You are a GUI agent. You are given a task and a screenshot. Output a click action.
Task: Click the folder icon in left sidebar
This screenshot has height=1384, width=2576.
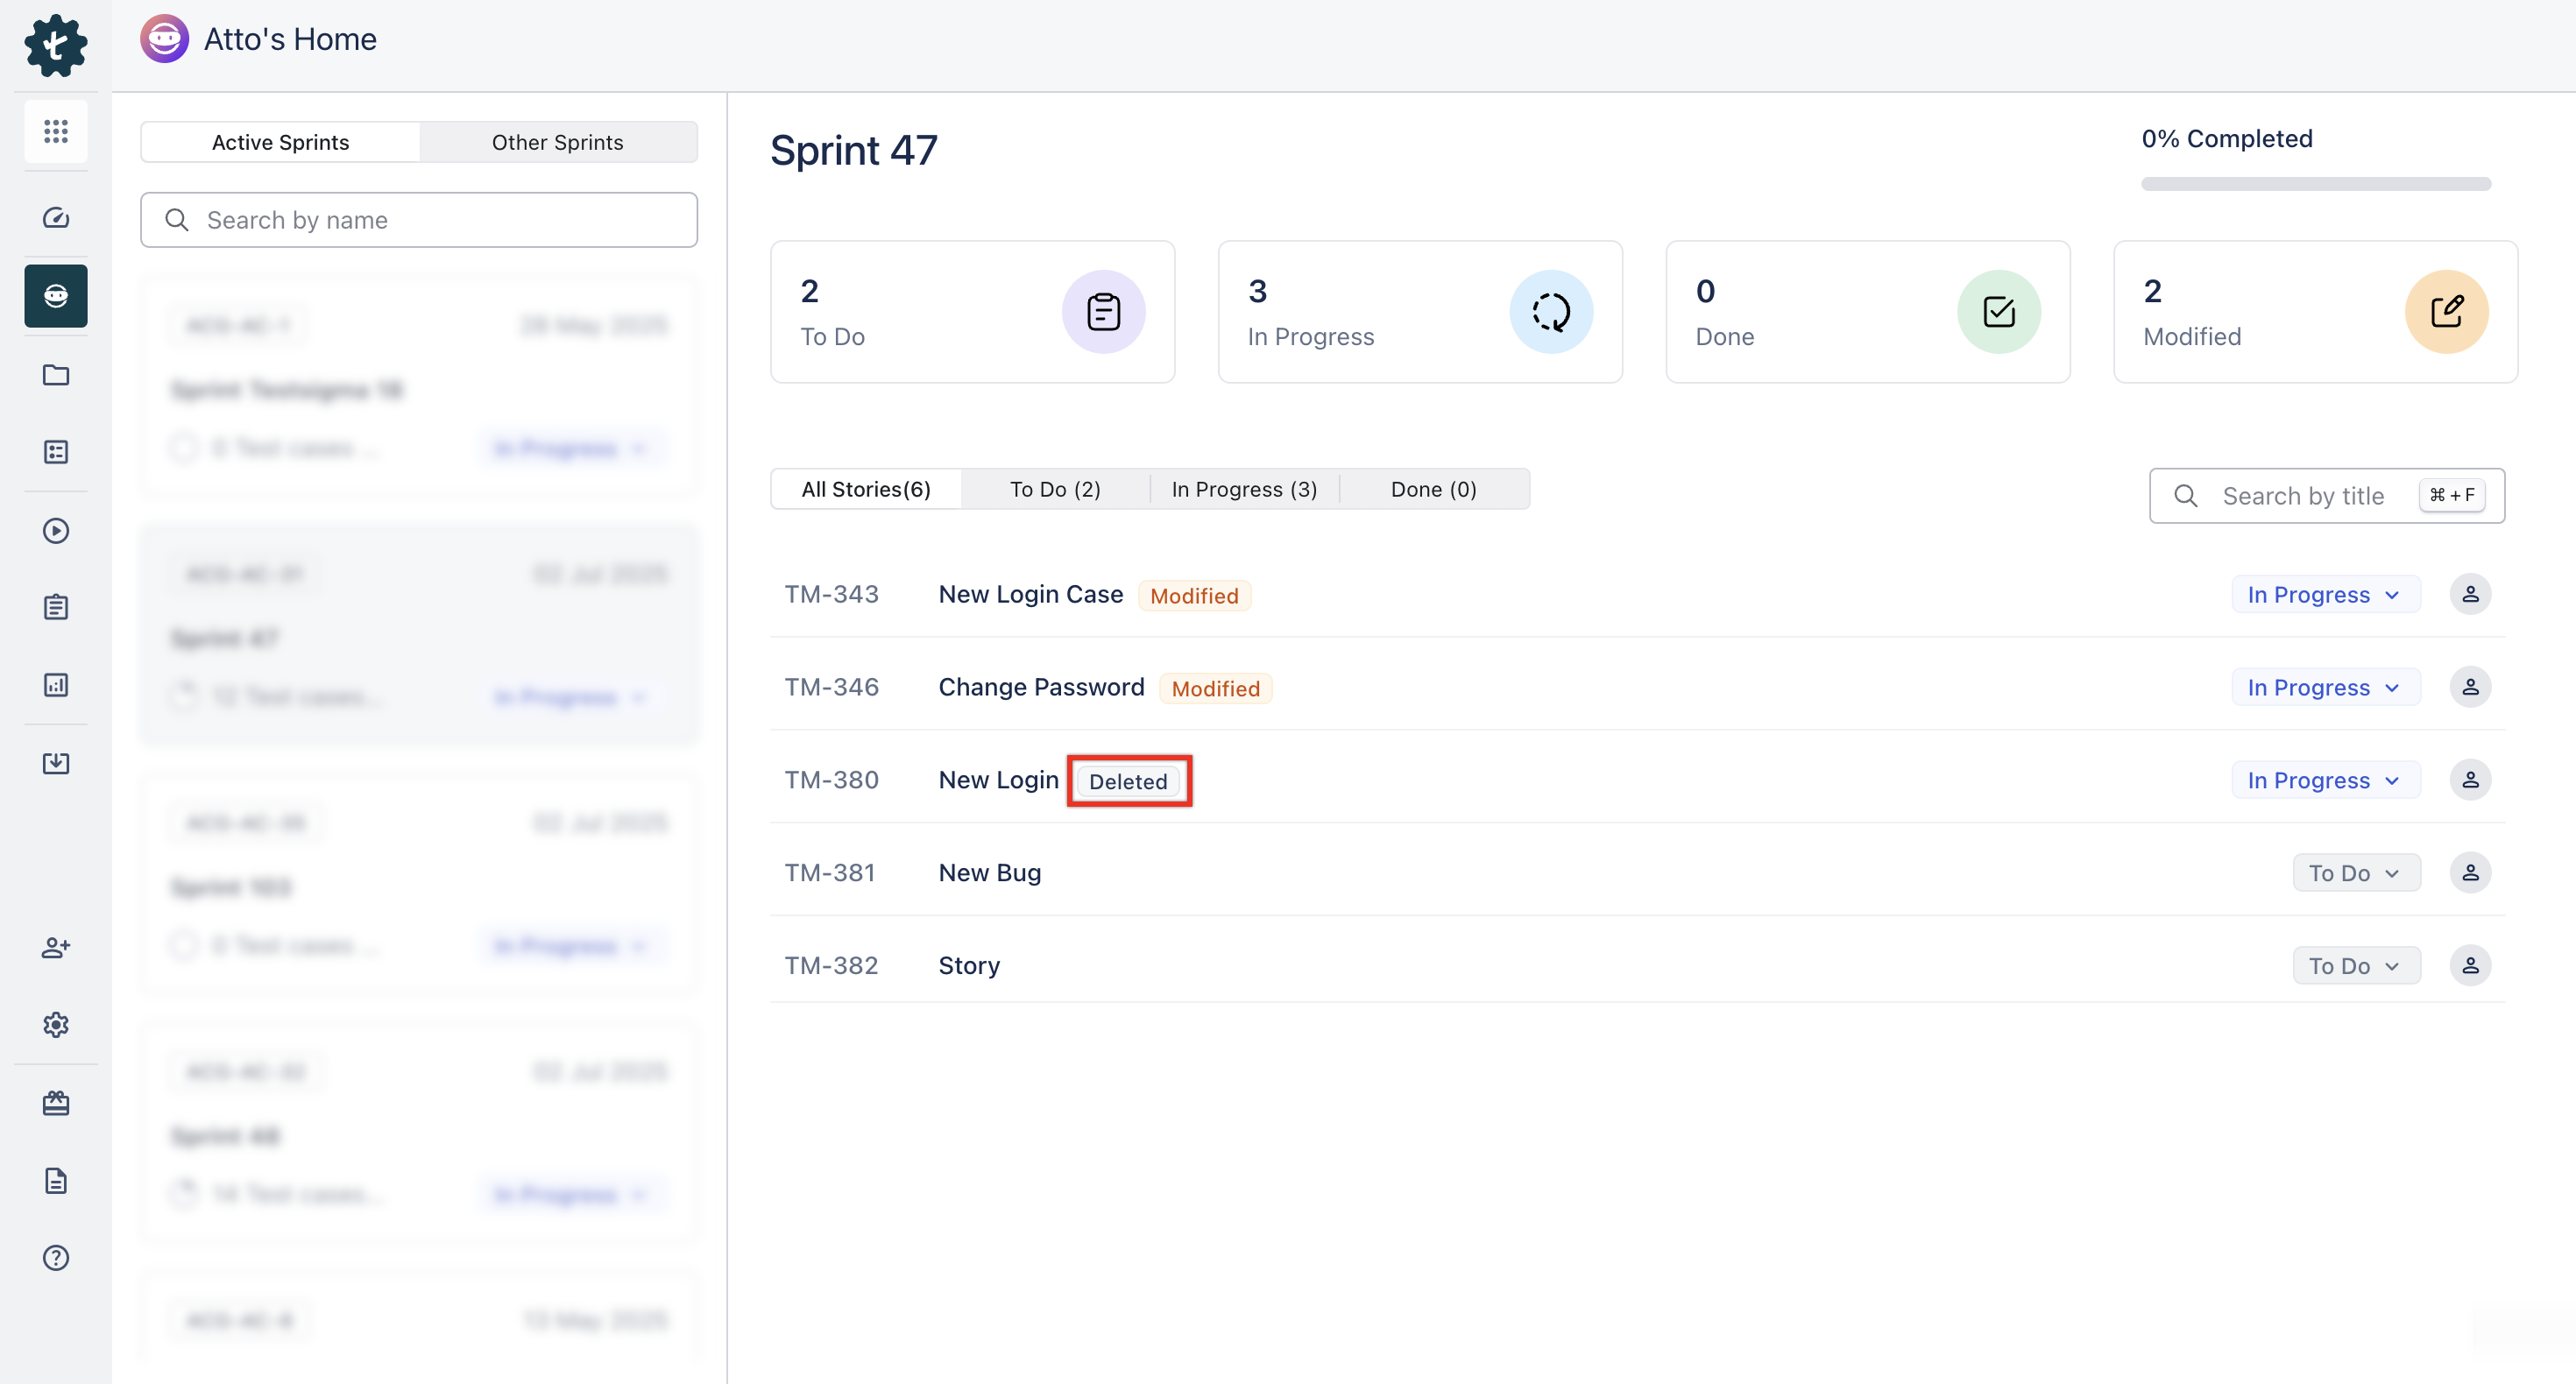click(x=56, y=375)
